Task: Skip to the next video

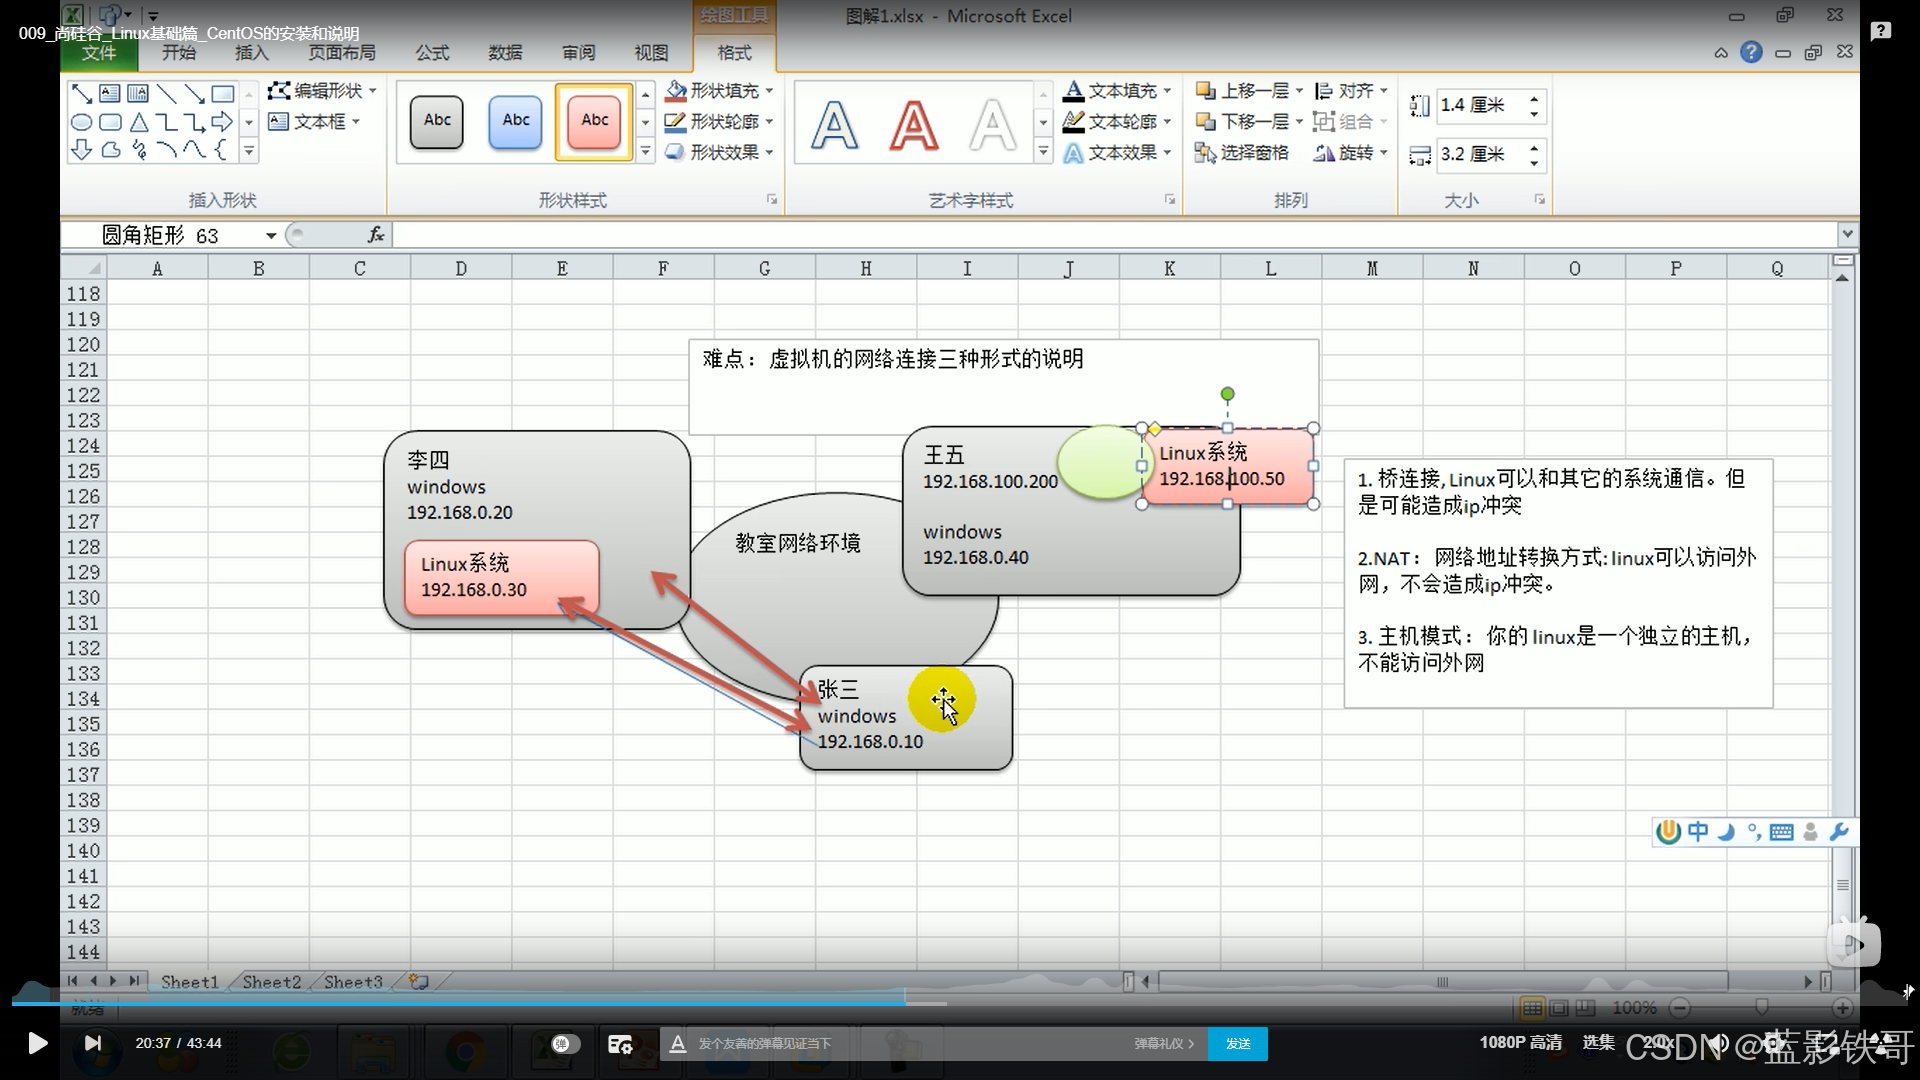Action: tap(93, 1044)
